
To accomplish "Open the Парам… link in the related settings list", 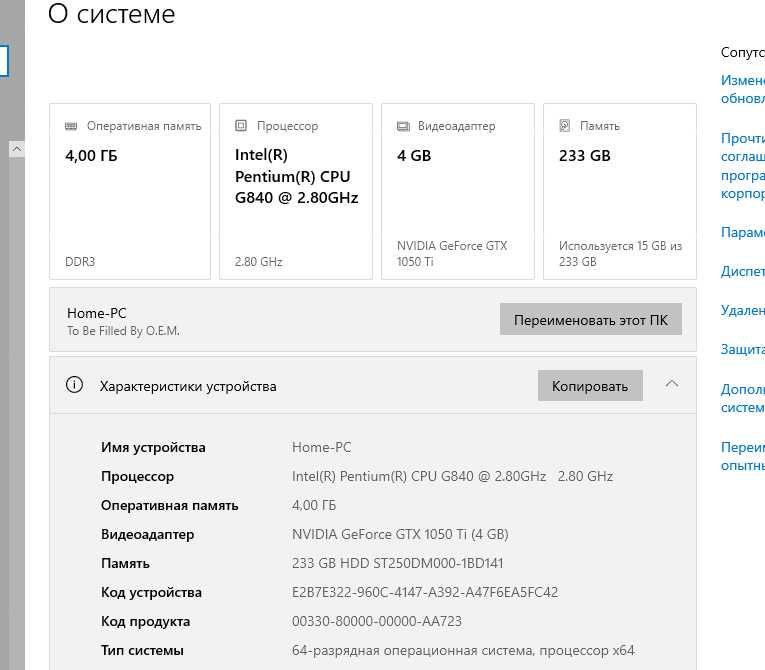I will coord(743,232).
